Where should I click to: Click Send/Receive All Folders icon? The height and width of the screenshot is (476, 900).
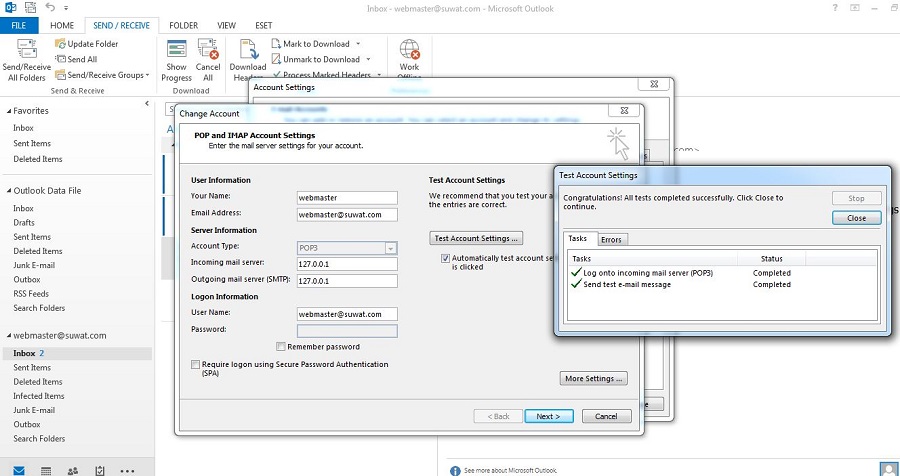coord(26,50)
